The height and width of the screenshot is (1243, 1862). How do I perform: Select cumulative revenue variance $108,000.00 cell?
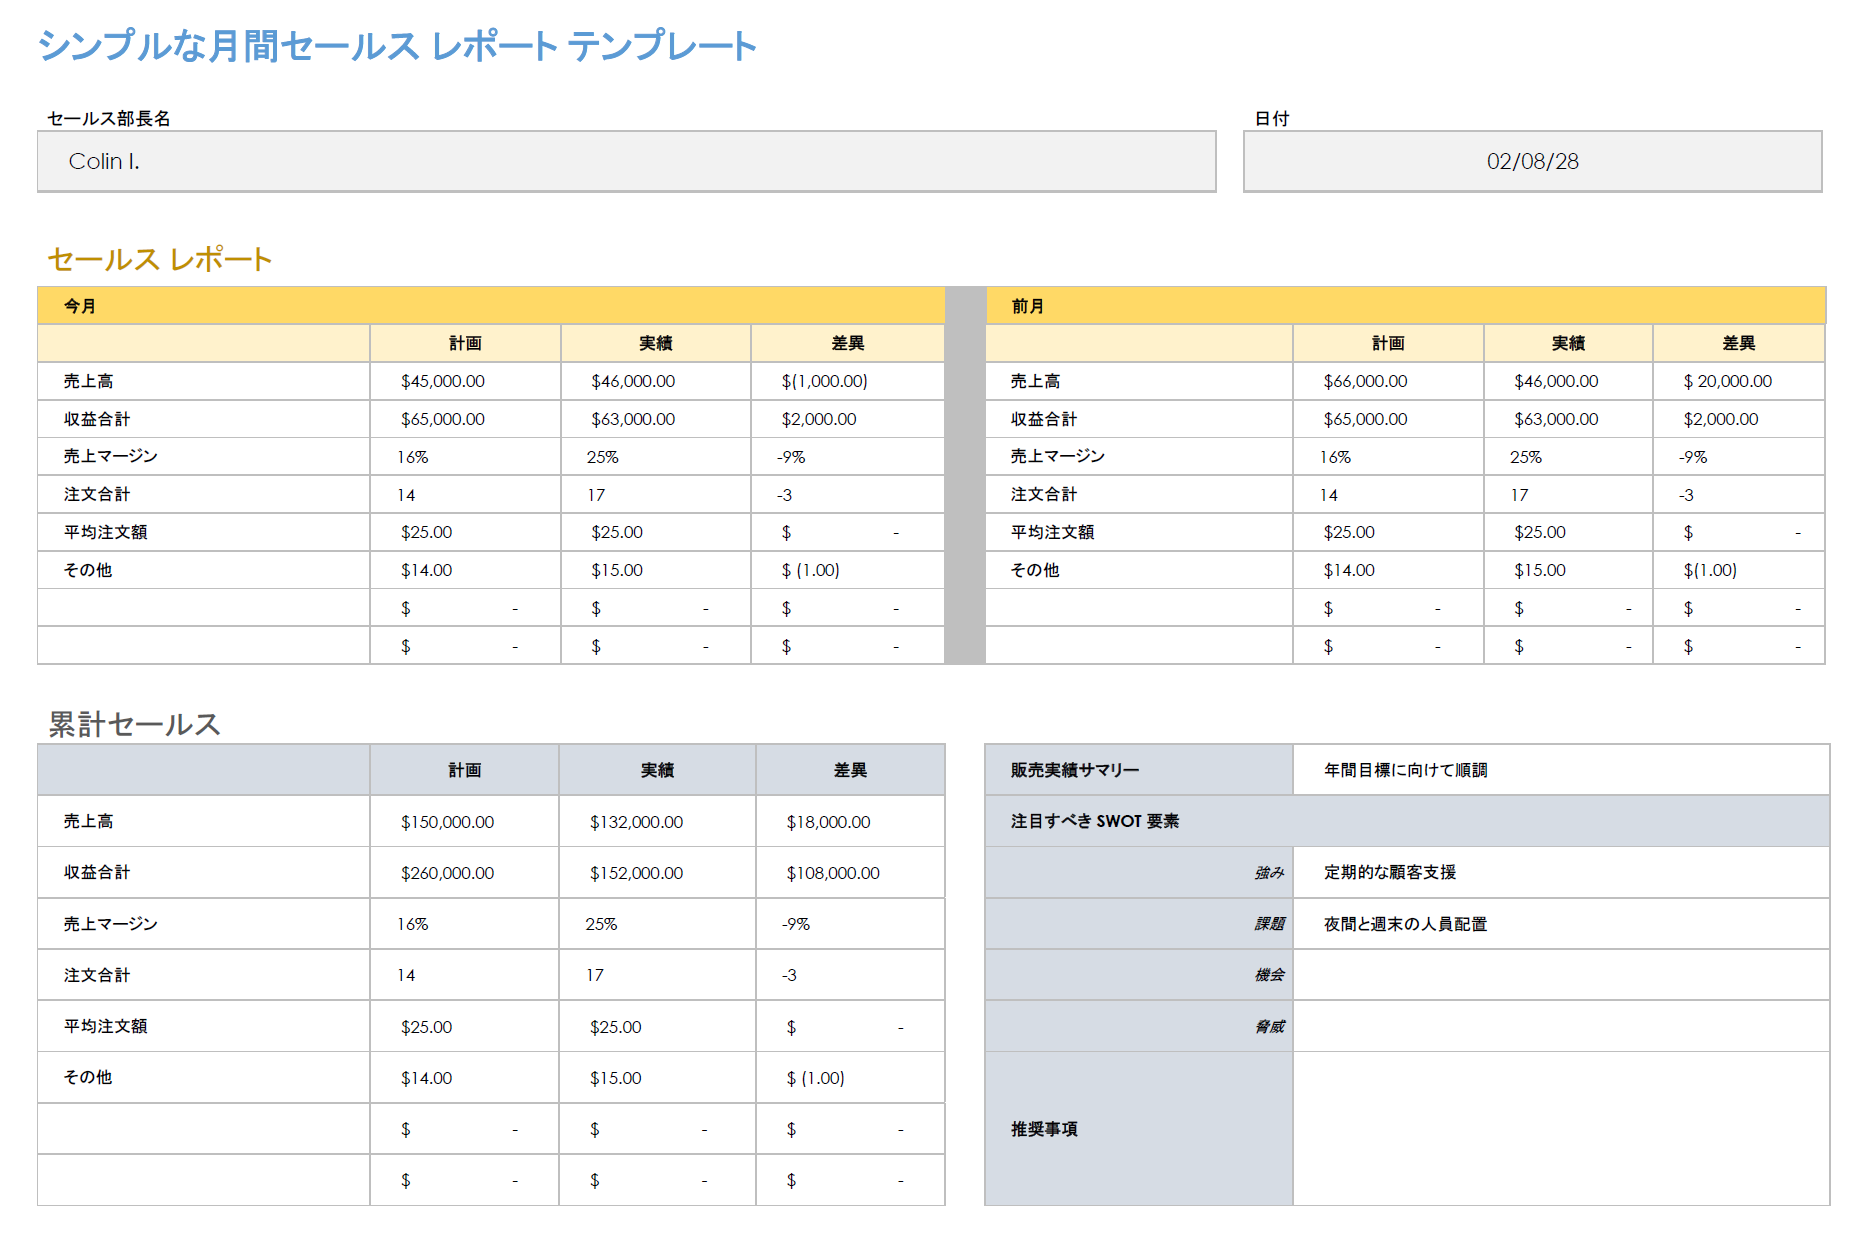pos(850,873)
